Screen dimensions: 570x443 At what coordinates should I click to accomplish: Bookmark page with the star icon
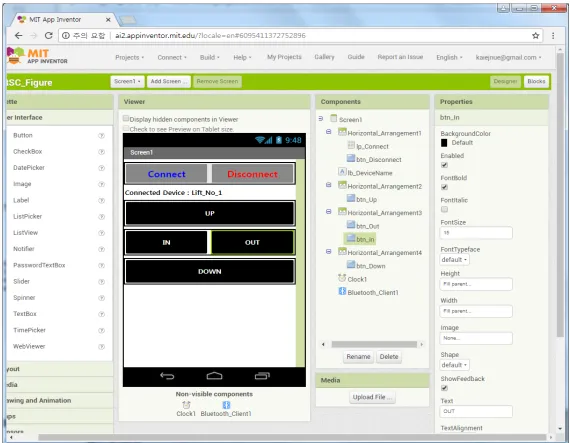[x=535, y=35]
